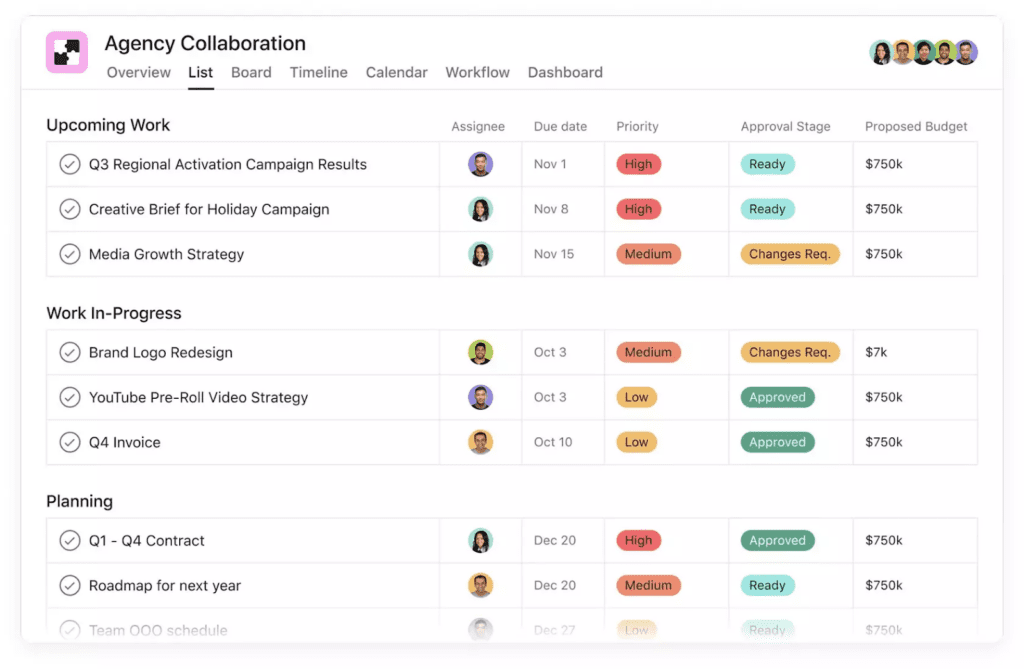The image size is (1024, 669).
Task: Open the Approval Stage dropdown on YouTube Pre-Roll Video Strategy
Action: click(x=777, y=397)
